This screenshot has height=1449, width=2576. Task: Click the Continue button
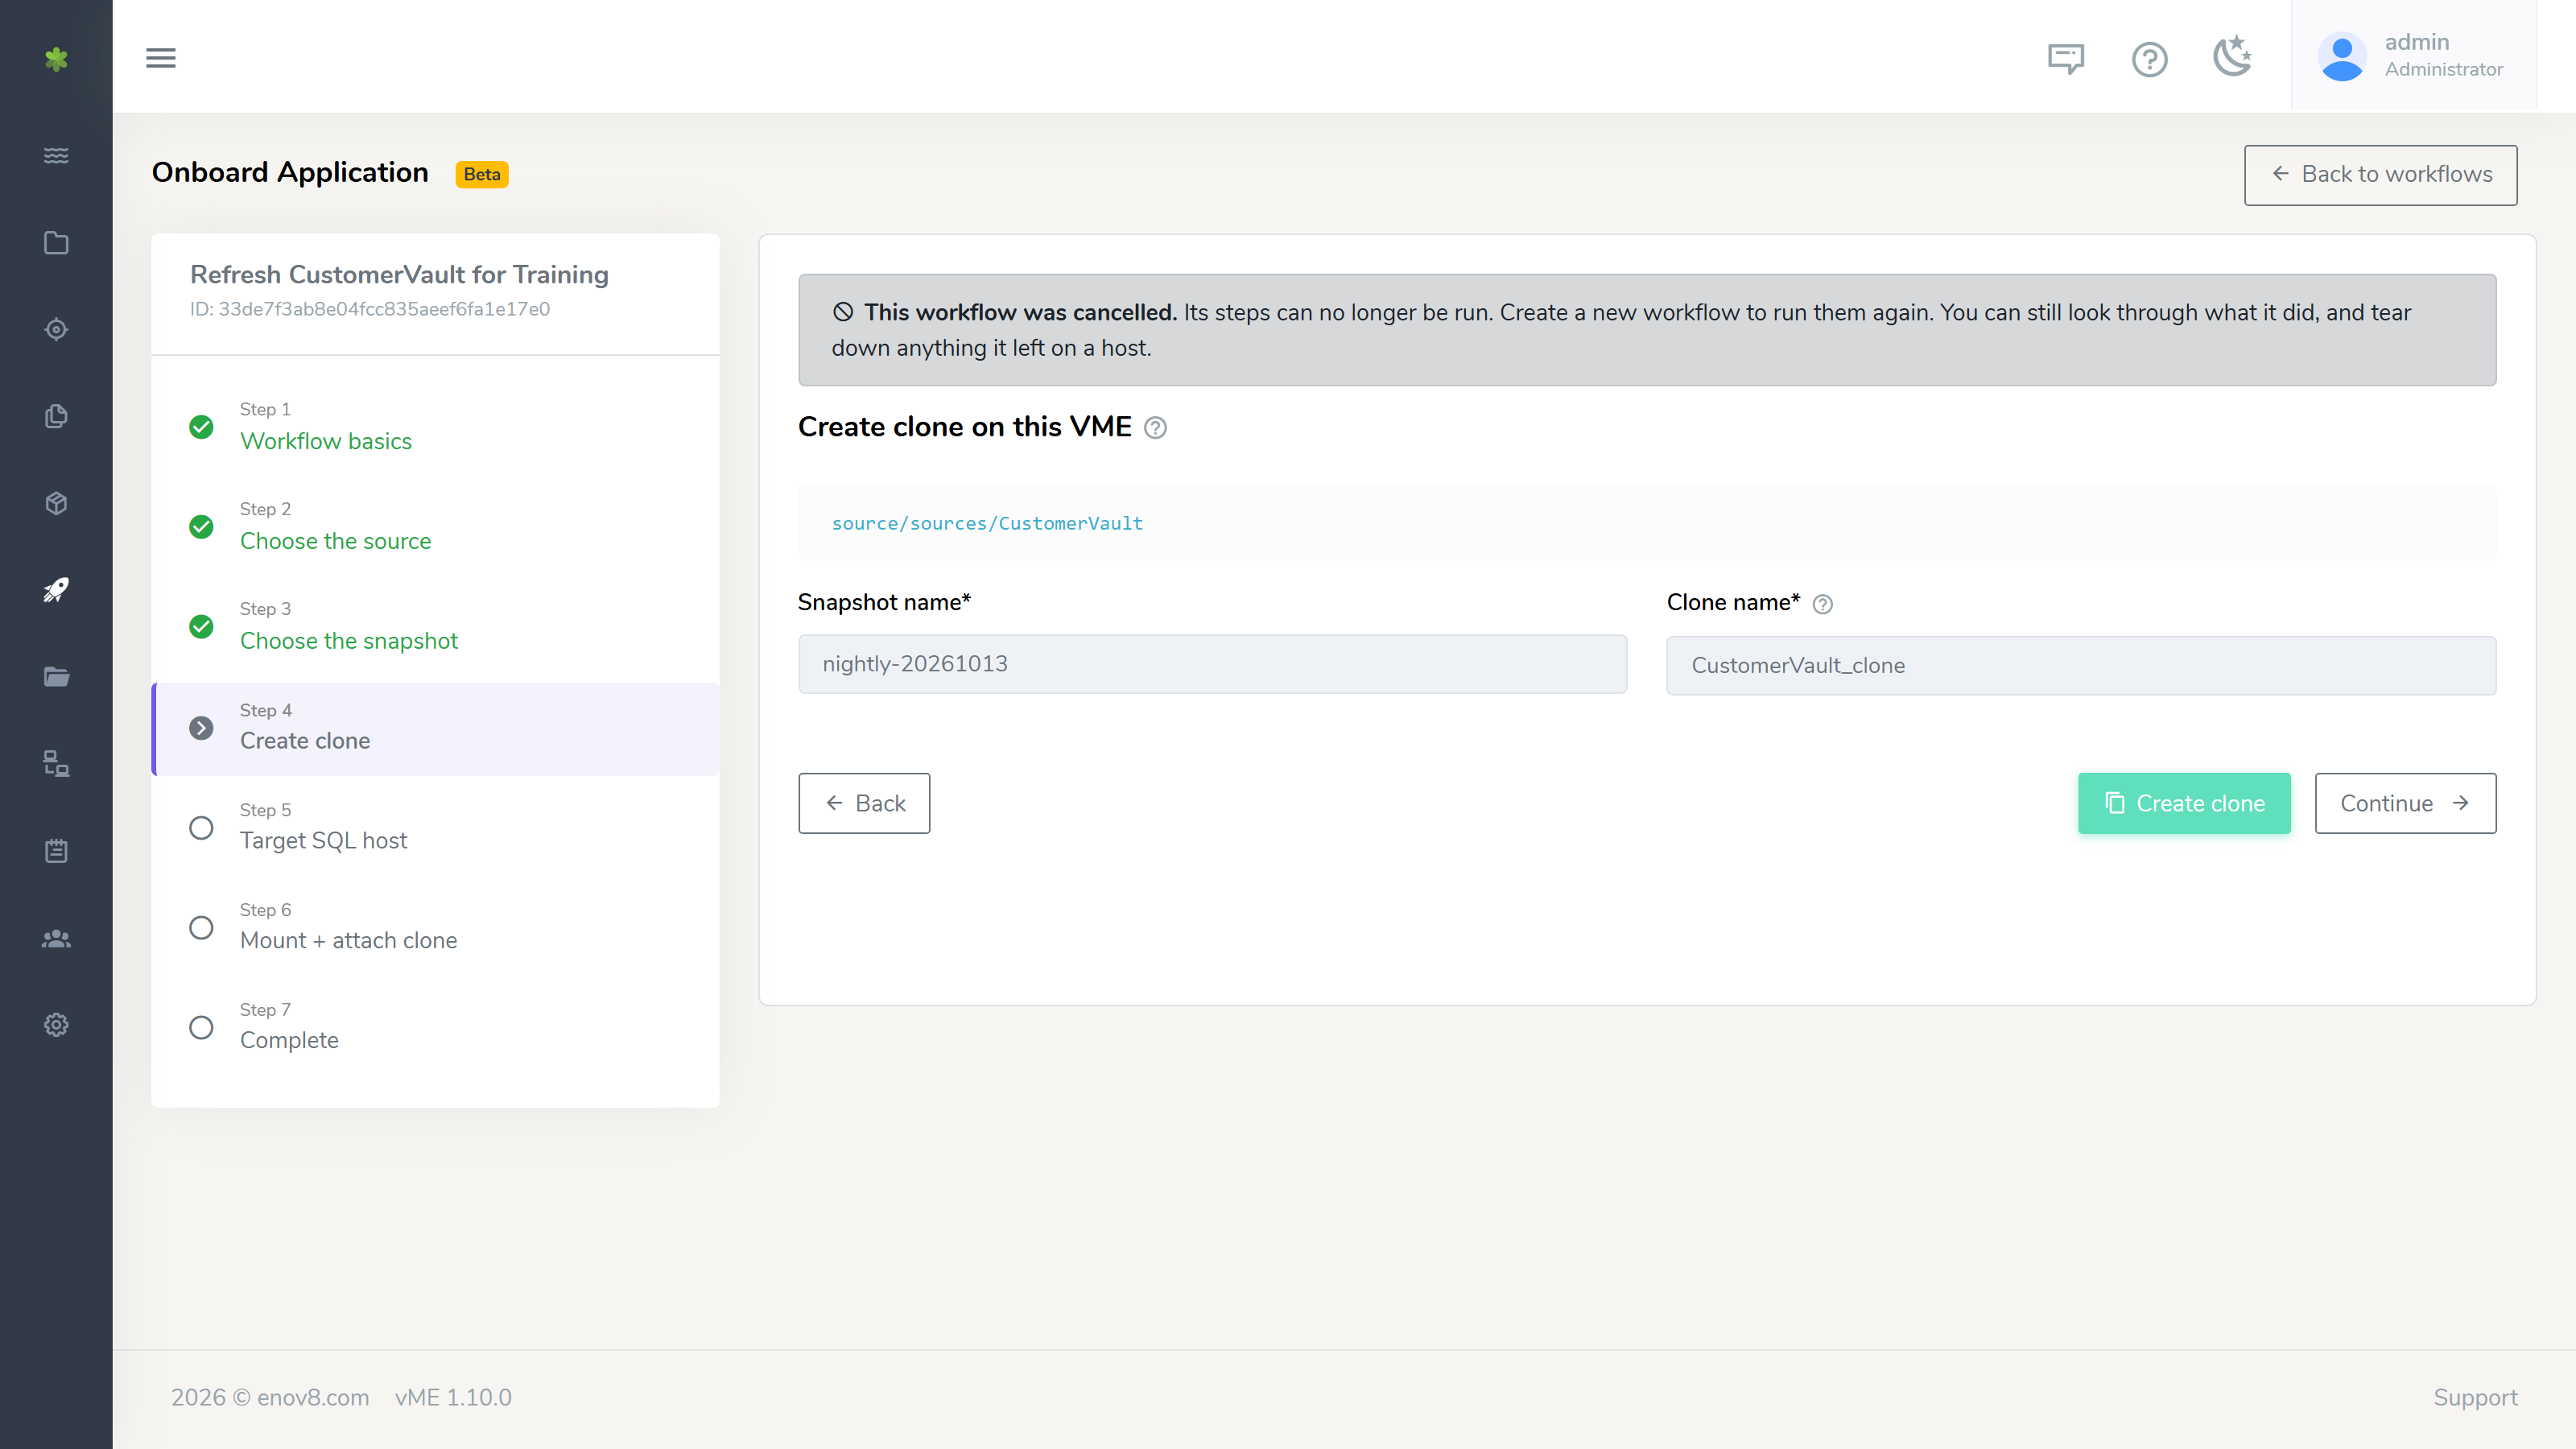click(2405, 803)
